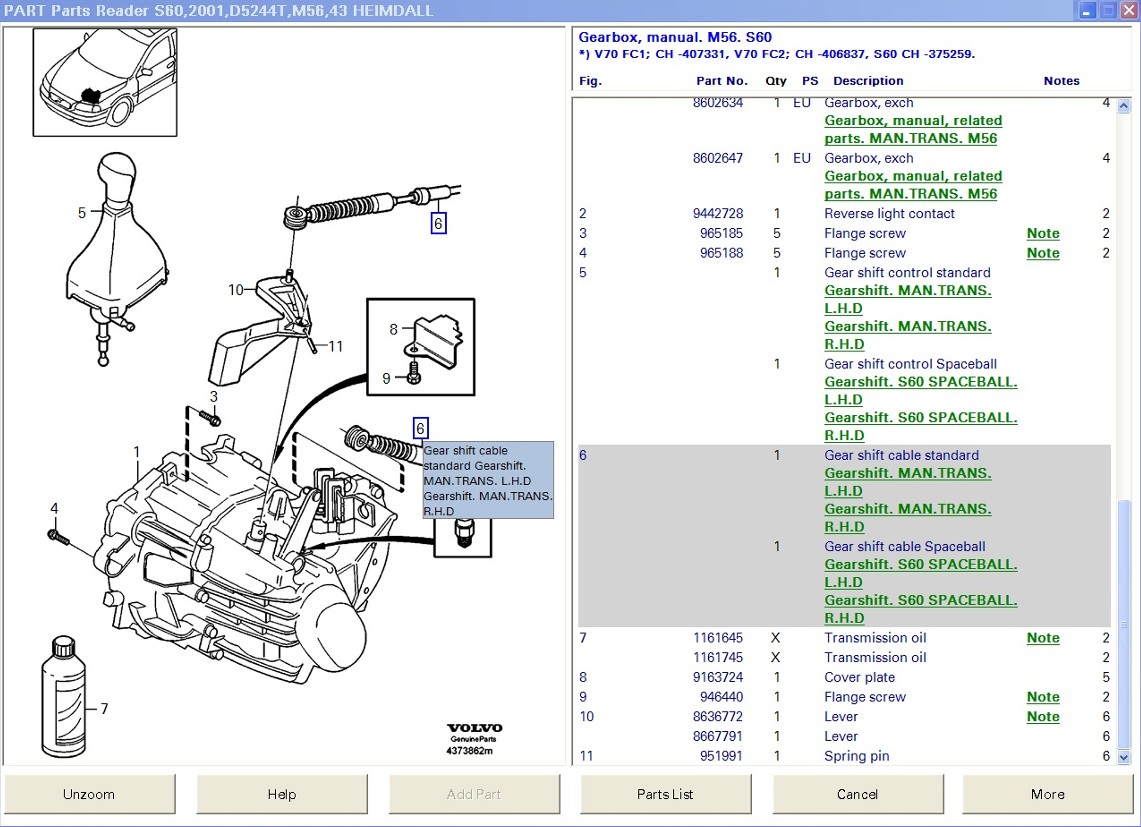
Task: Open related parts link under Gearbox 8602634
Action: coord(913,130)
